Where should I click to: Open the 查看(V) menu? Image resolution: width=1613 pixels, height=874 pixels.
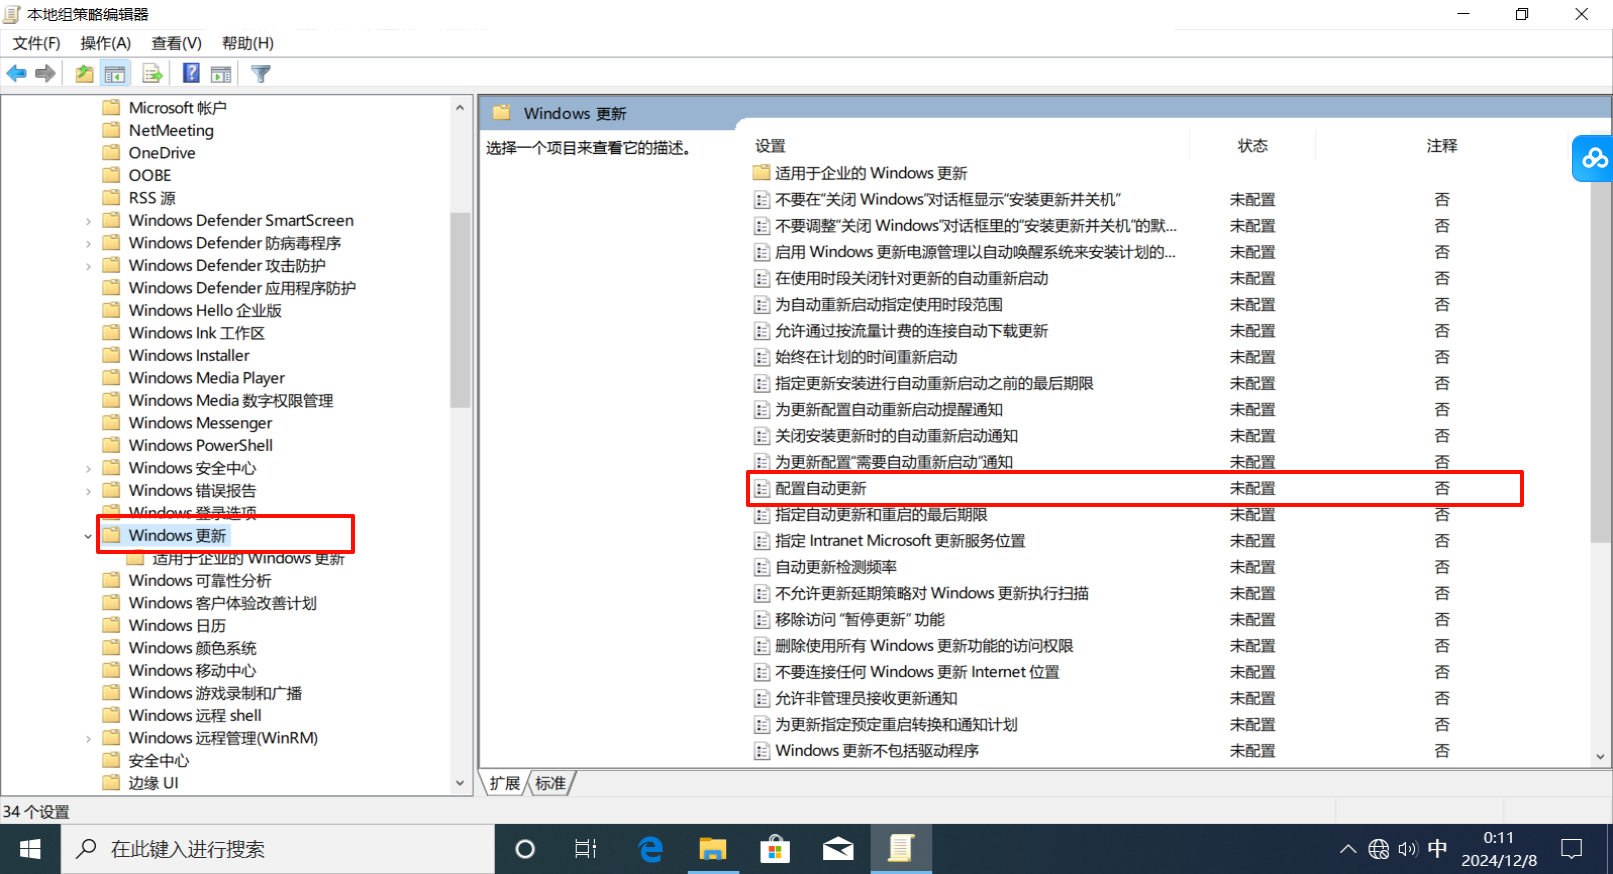click(x=177, y=43)
